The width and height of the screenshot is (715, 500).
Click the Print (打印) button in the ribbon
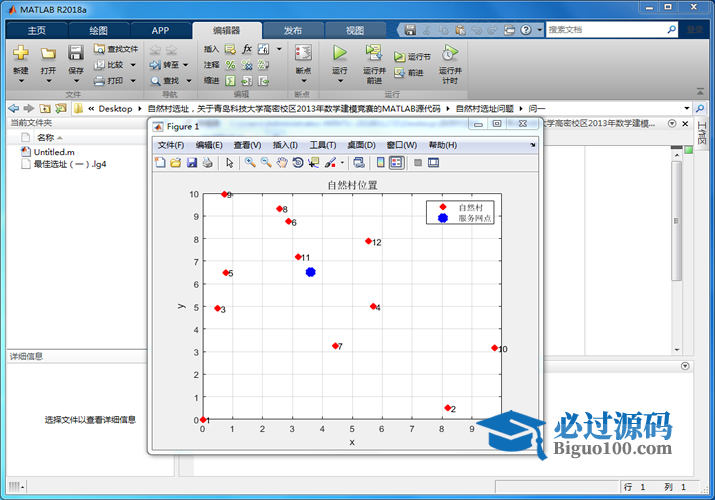pos(109,81)
